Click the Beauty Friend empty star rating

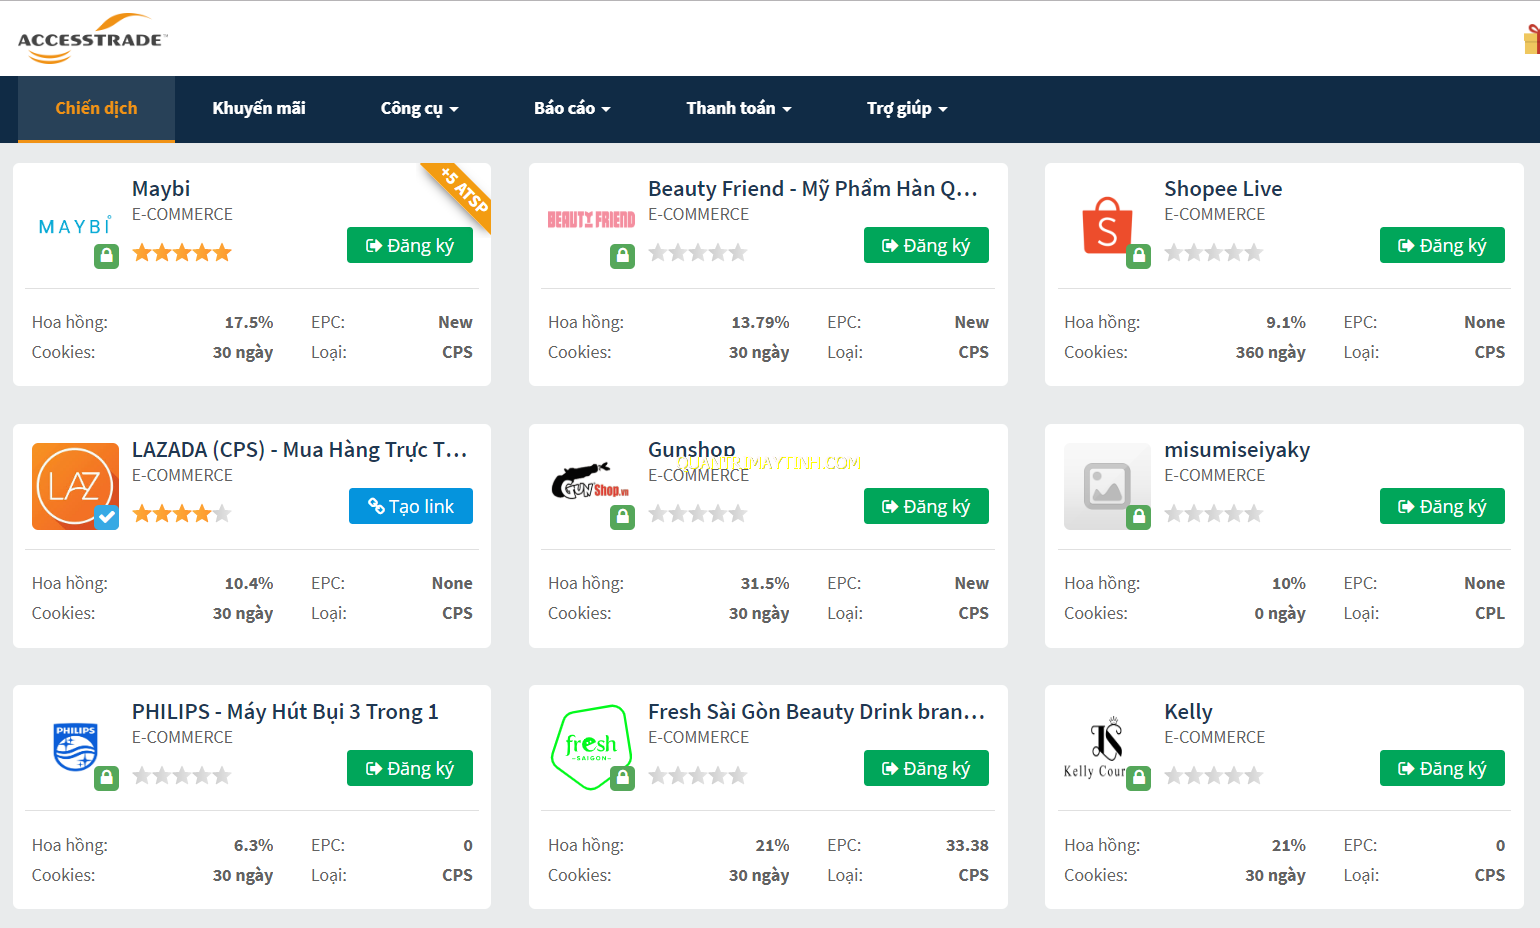pyautogui.click(x=698, y=253)
